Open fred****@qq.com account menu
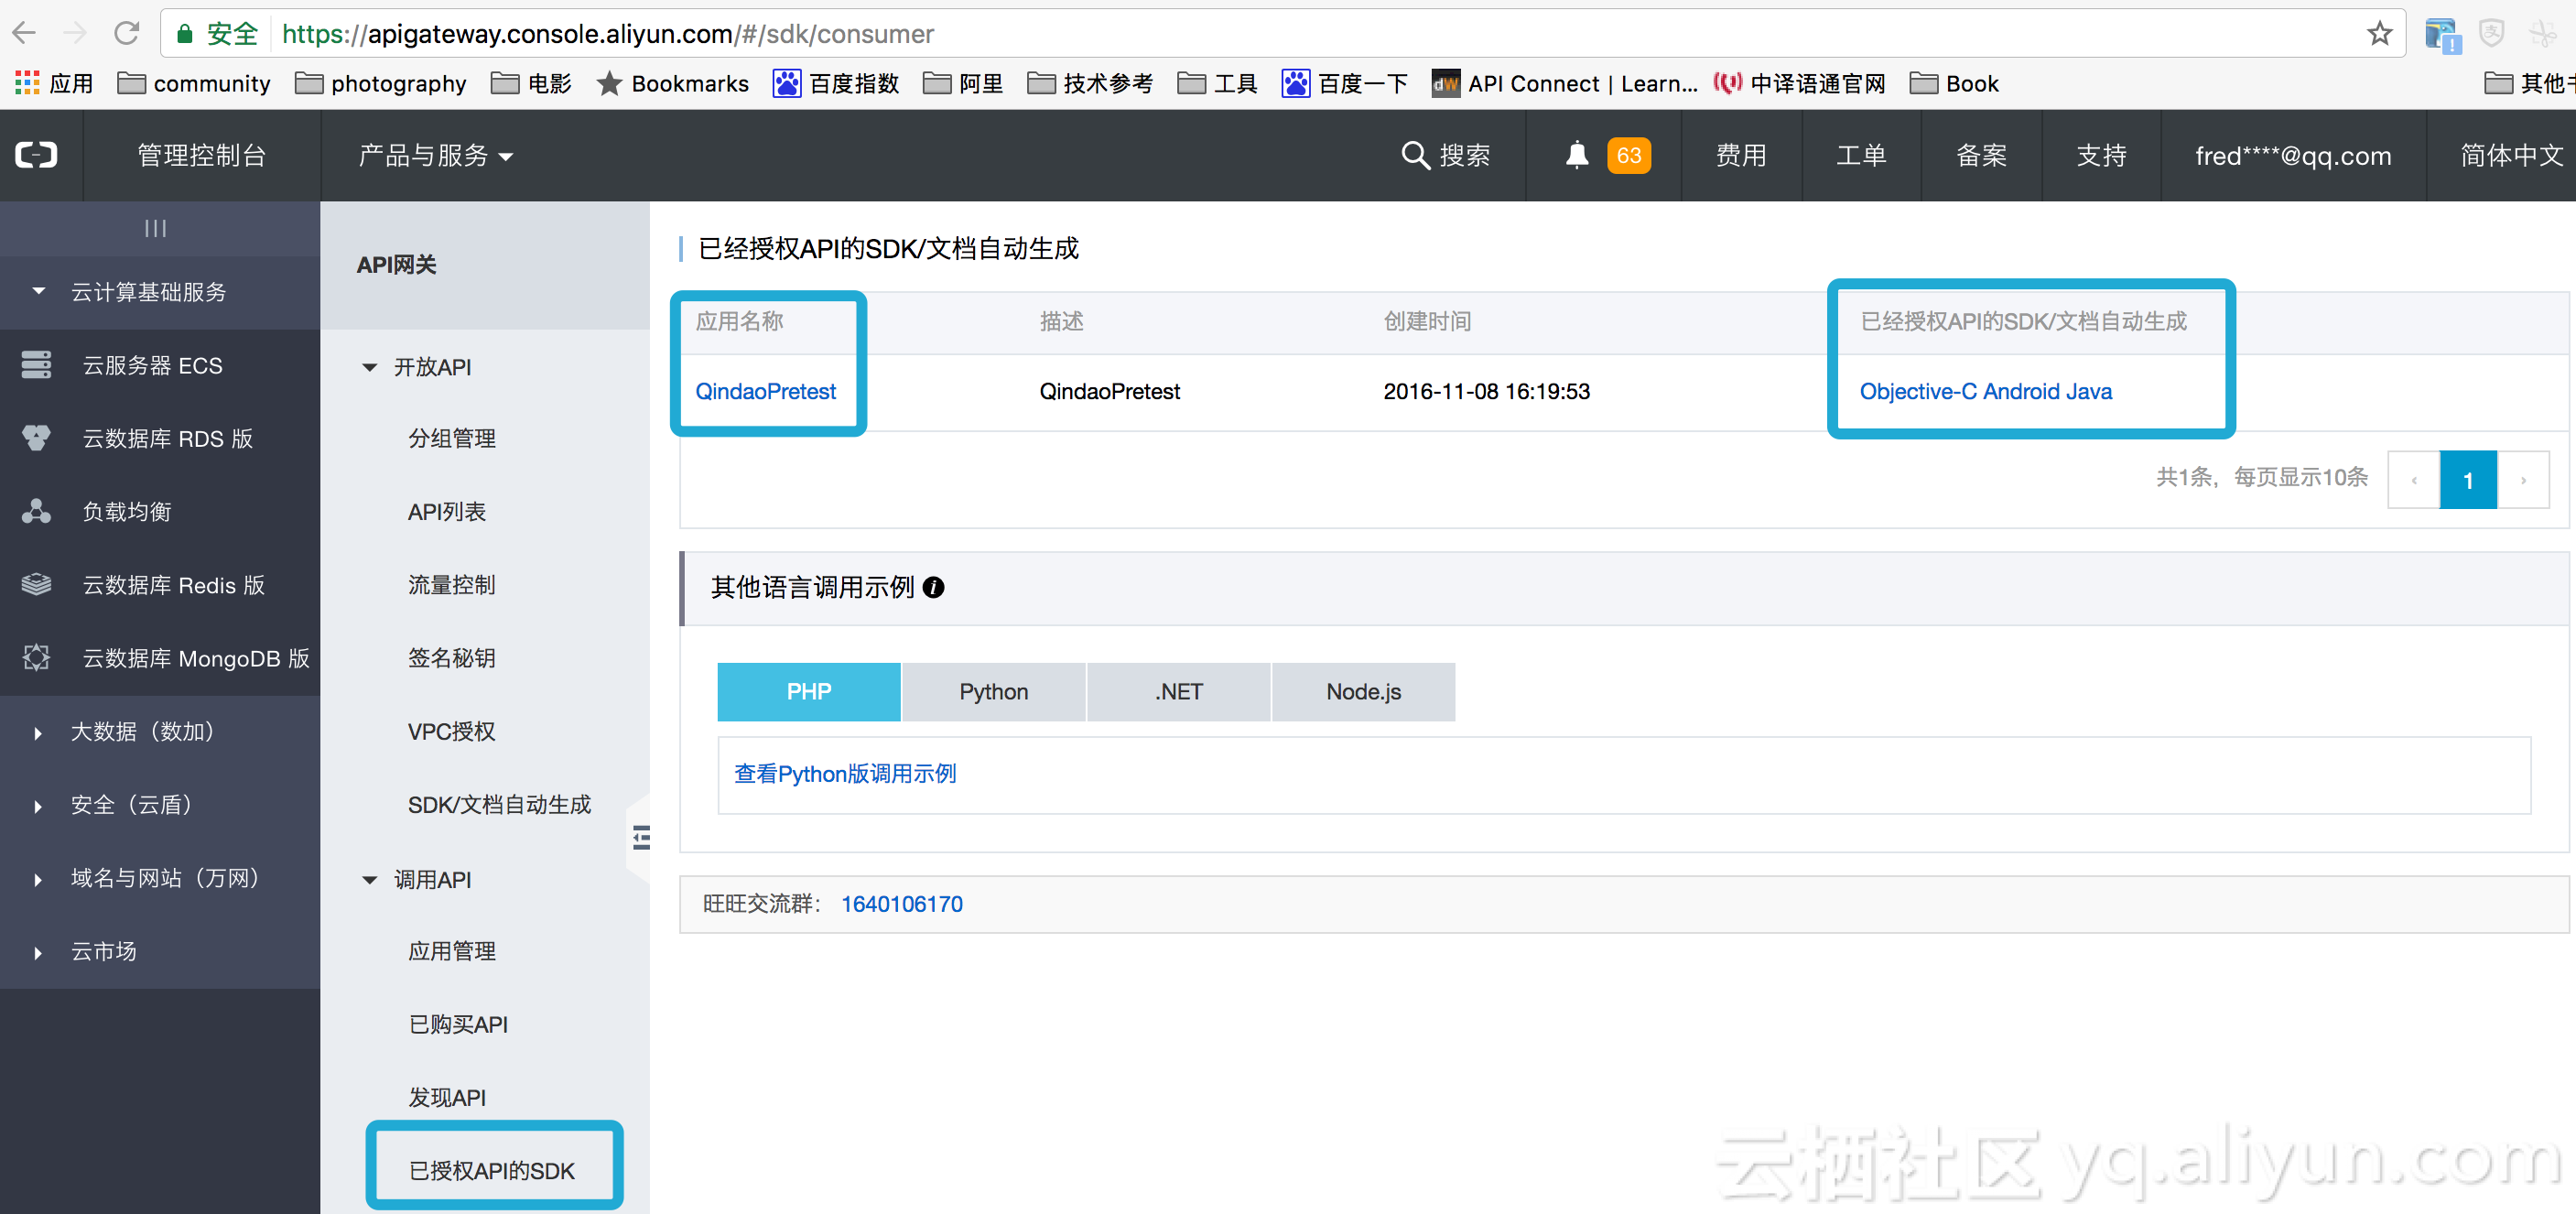 tap(2293, 155)
